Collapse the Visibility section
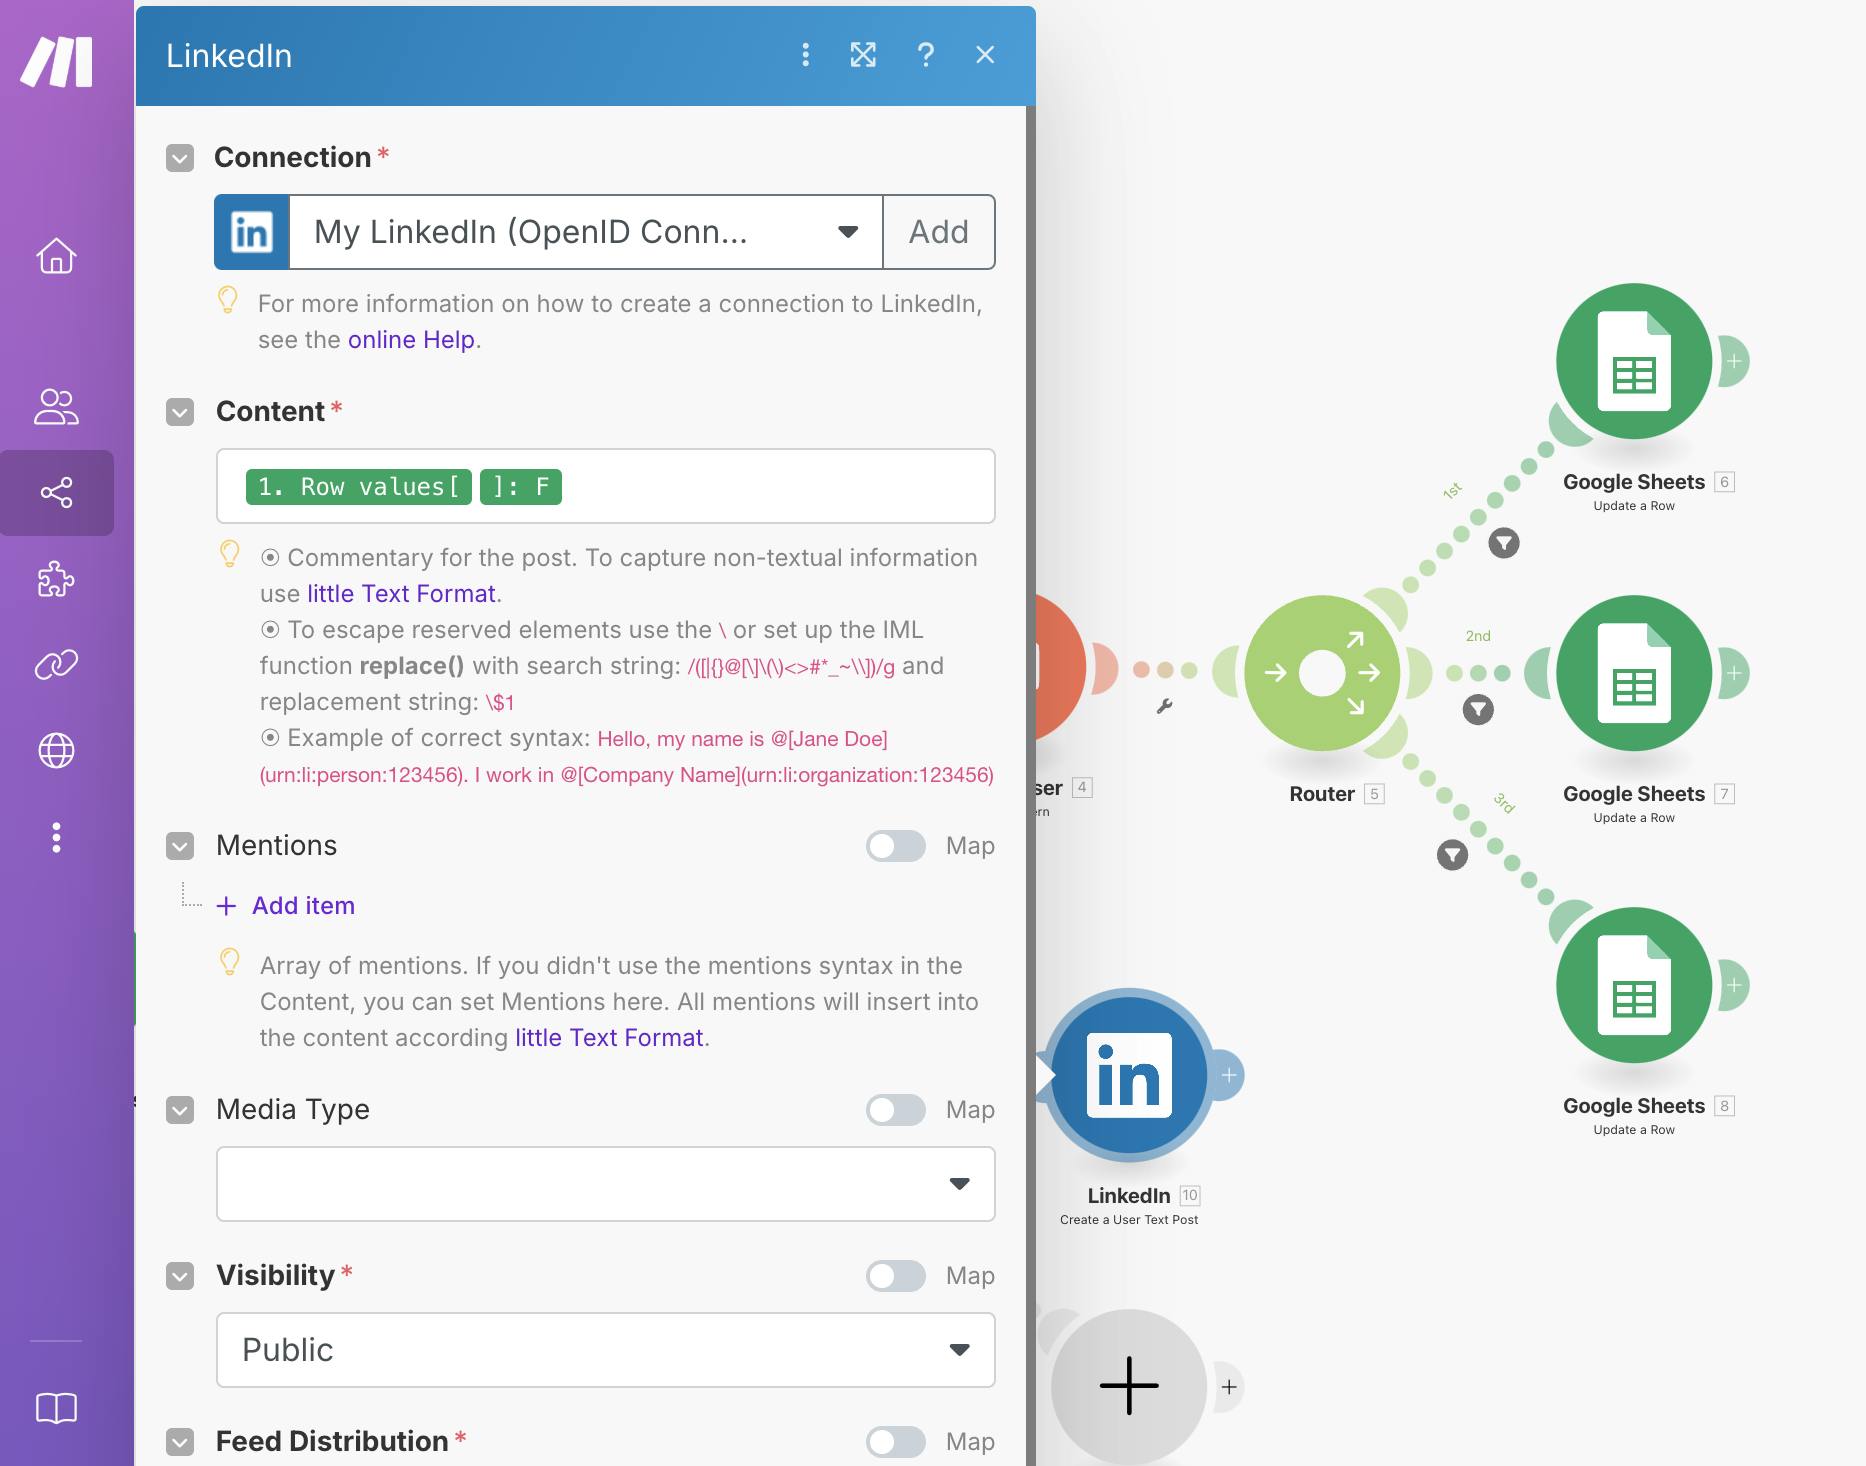This screenshot has height=1466, width=1866. 180,1276
